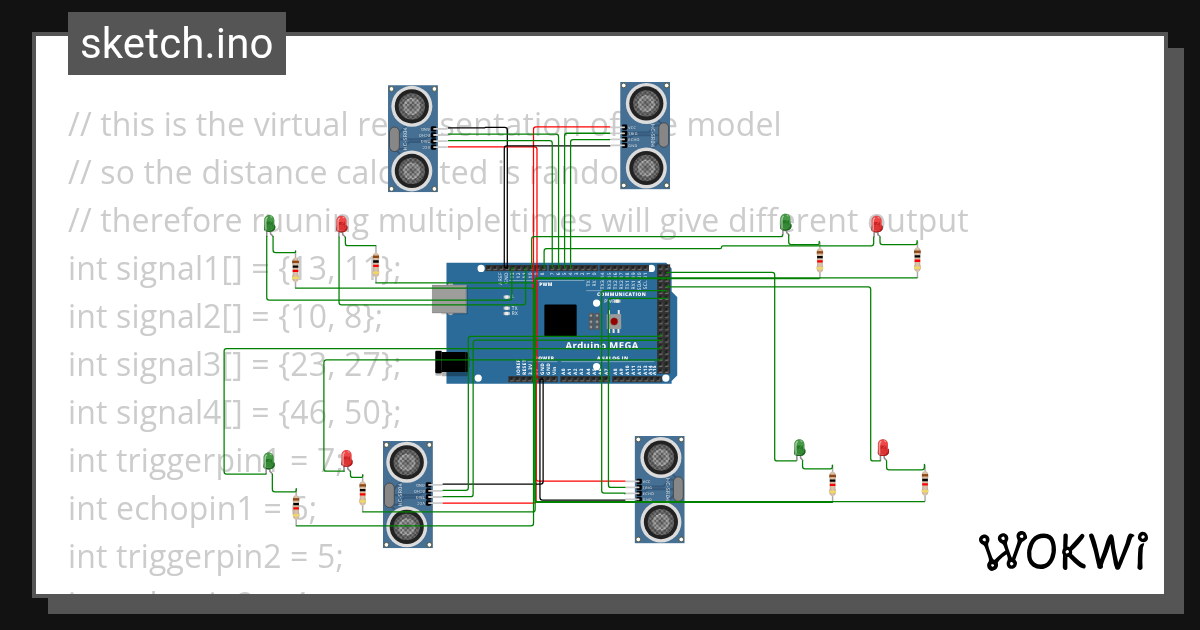
Task: Select the top-right green LED
Action: [x=786, y=223]
